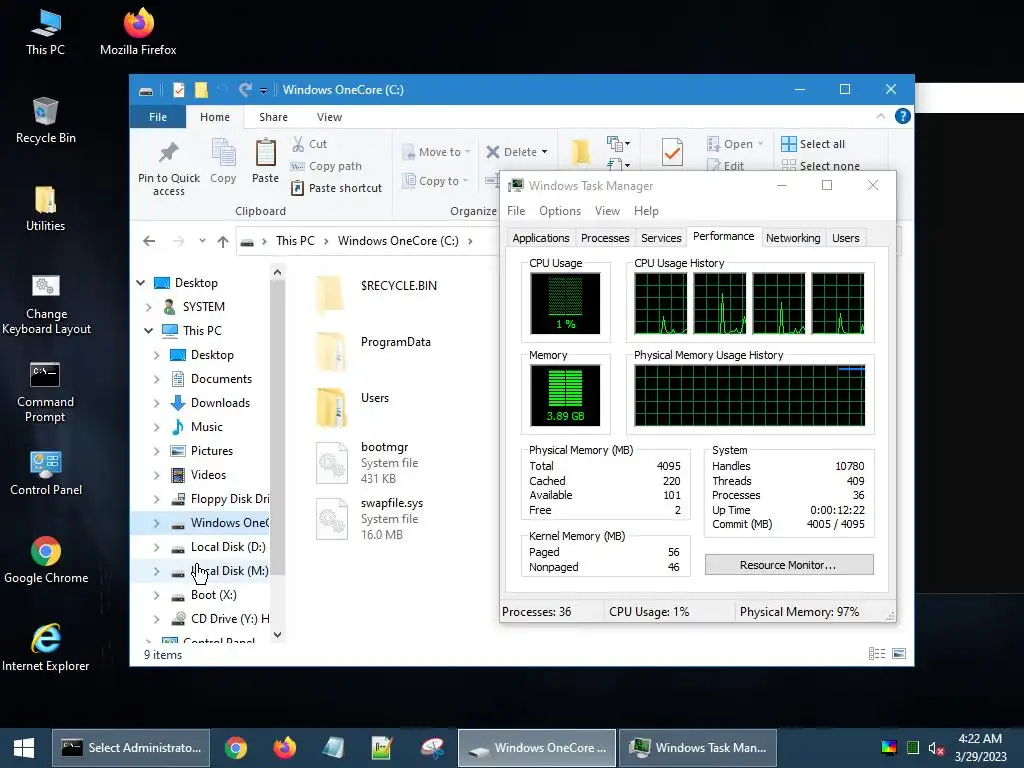The width and height of the screenshot is (1024, 768).
Task: Select the swapfile.sys file
Action: pyautogui.click(x=371, y=519)
